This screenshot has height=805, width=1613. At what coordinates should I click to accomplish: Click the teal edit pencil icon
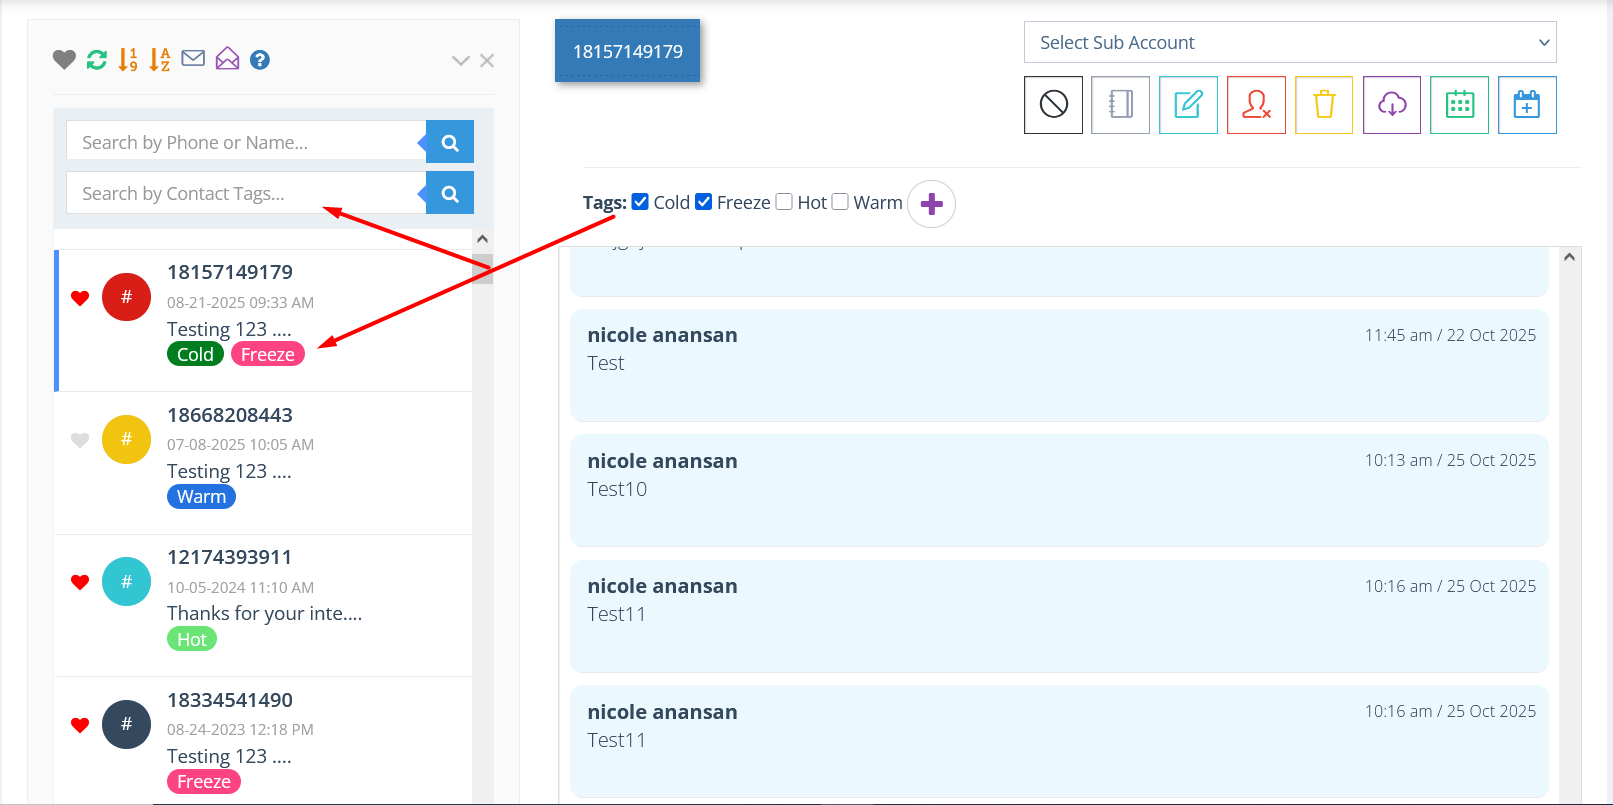click(1188, 105)
